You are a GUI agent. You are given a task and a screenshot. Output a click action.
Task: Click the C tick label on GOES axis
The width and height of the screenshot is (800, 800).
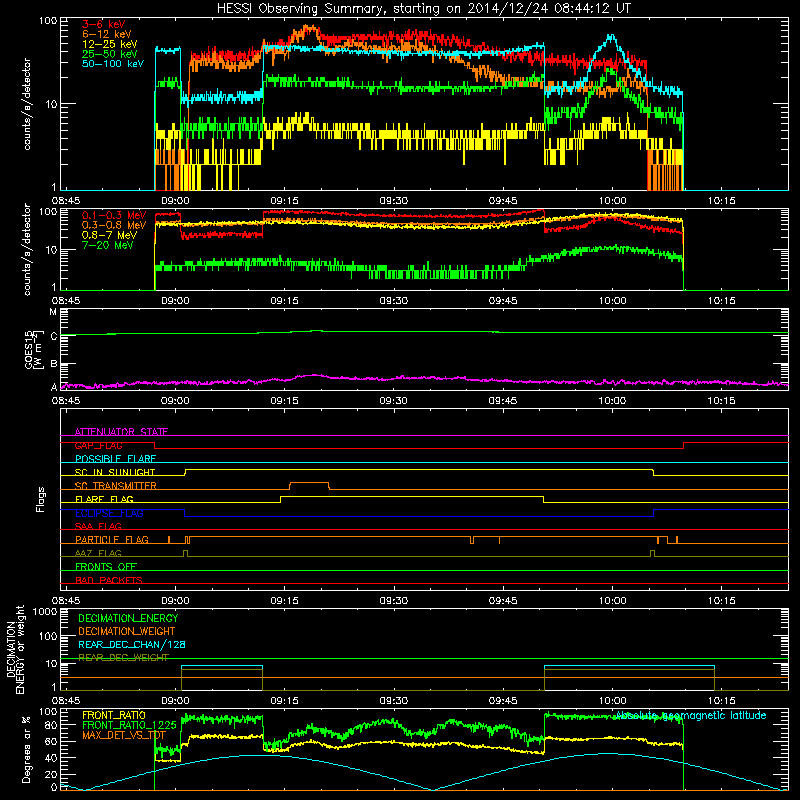tap(54, 337)
